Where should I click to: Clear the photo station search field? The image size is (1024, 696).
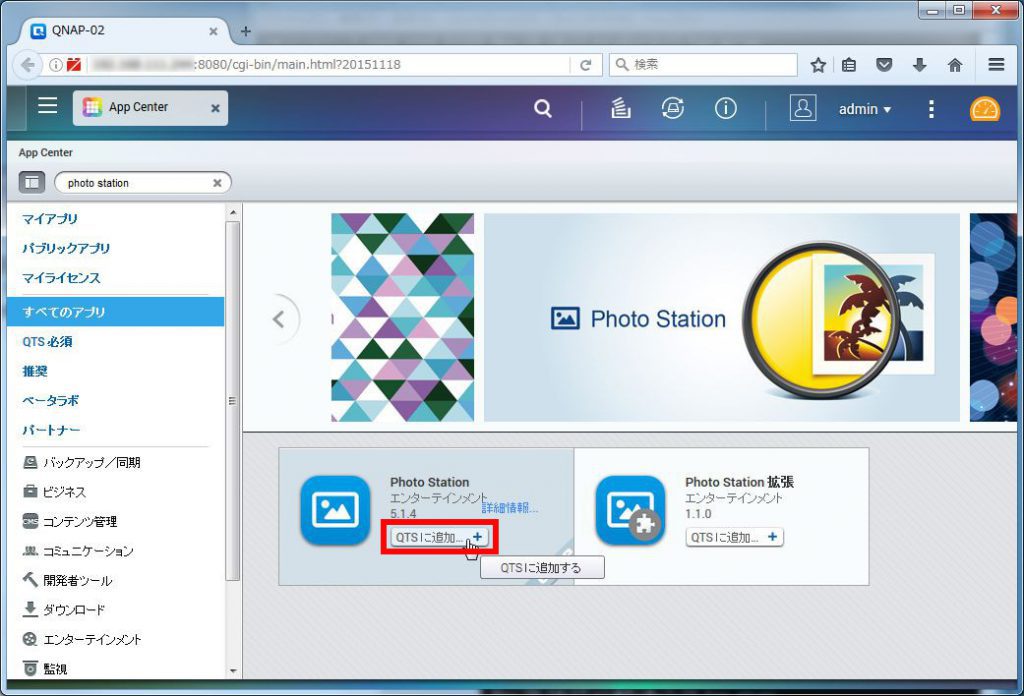[x=217, y=183]
